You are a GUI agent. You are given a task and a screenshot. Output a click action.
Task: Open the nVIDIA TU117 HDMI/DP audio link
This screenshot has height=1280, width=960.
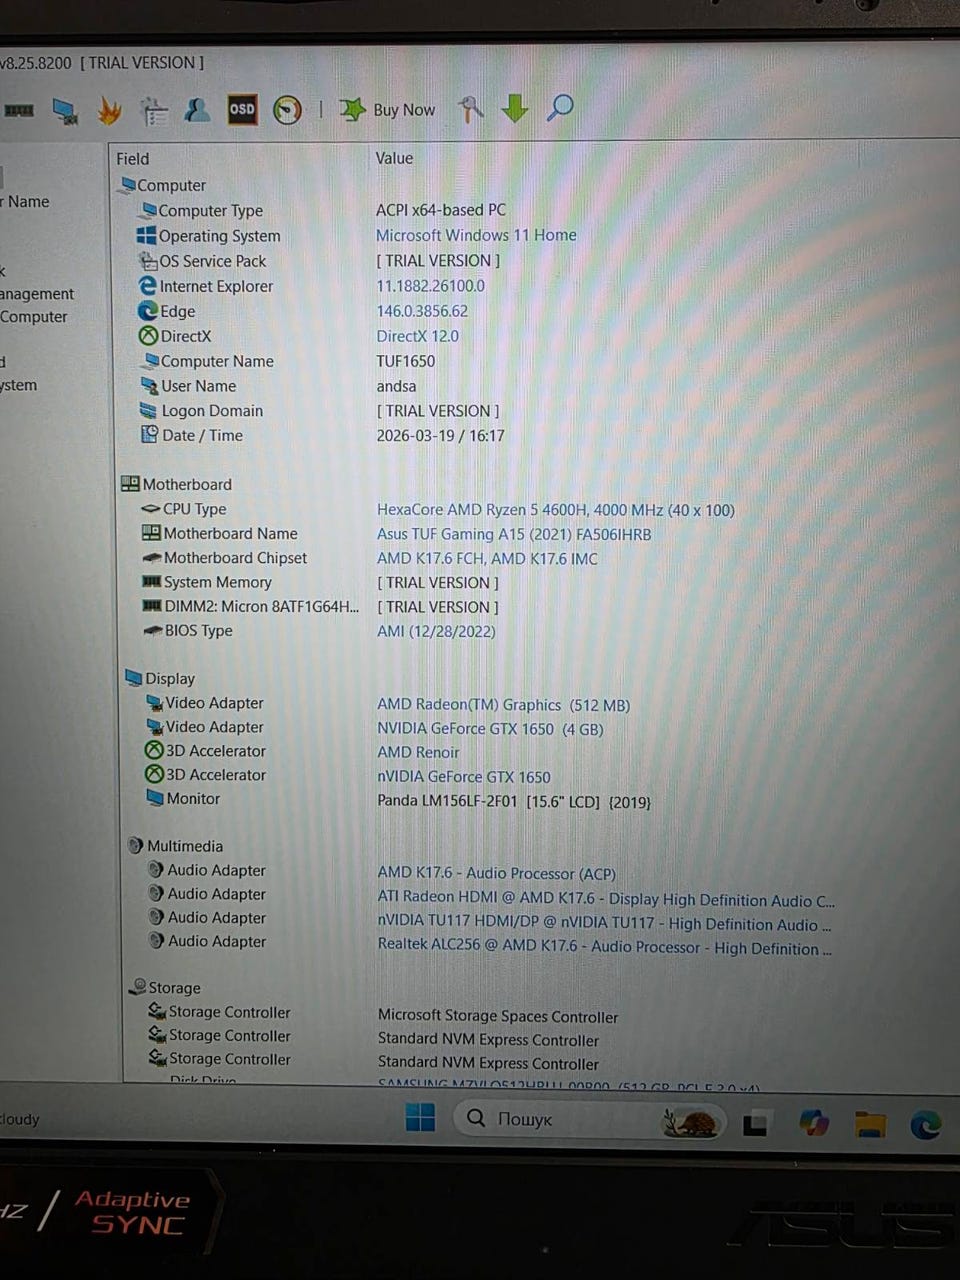pos(604,923)
